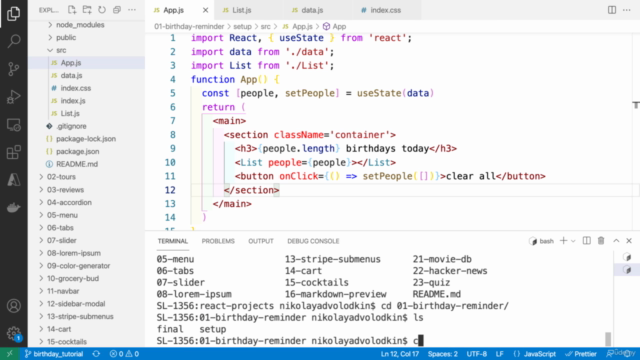Screen dimensions: 640x360
Task: Split the editor to the right
Action: [612, 10]
